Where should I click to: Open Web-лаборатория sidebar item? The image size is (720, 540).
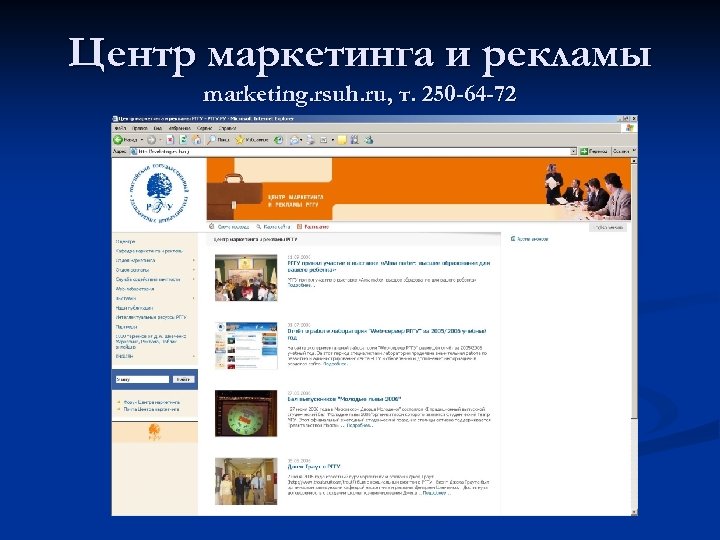[135, 289]
